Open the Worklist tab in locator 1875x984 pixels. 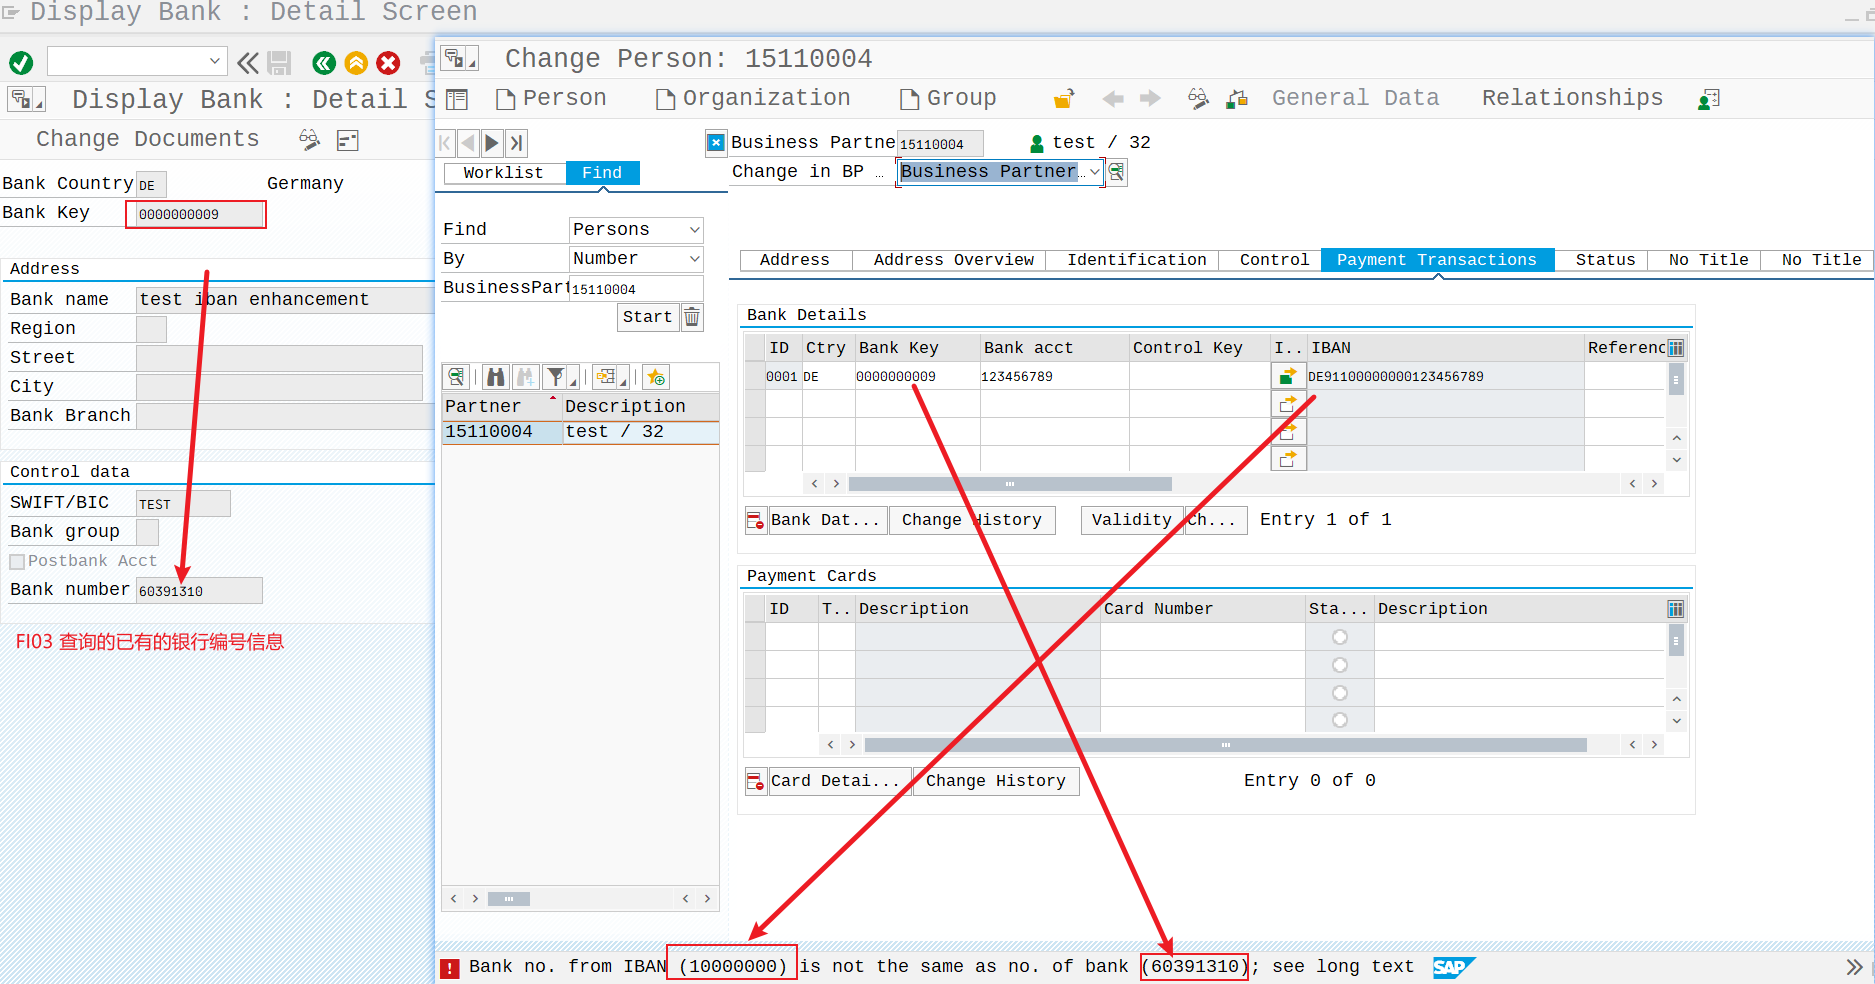pos(503,173)
